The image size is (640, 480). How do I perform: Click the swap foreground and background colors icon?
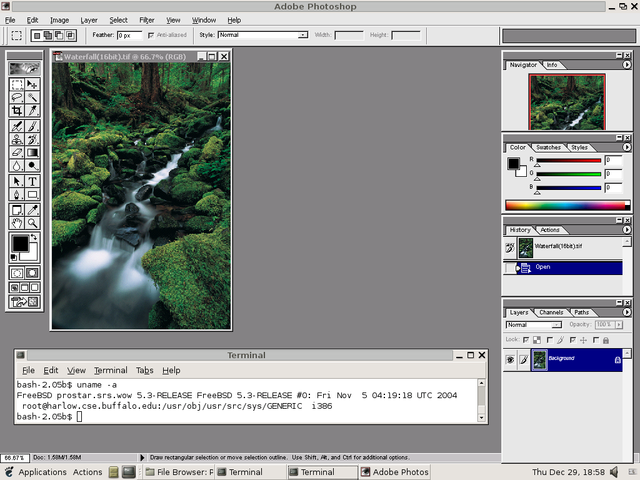click(x=34, y=237)
